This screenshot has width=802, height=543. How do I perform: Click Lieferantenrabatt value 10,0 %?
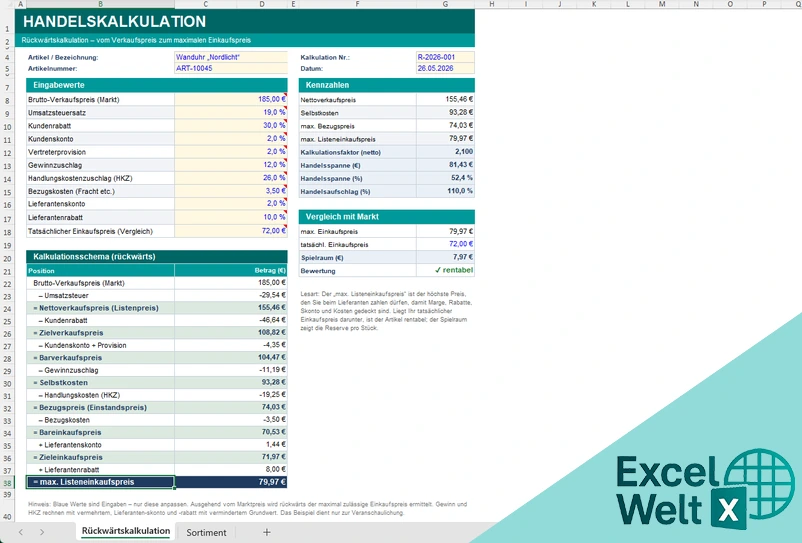point(231,217)
